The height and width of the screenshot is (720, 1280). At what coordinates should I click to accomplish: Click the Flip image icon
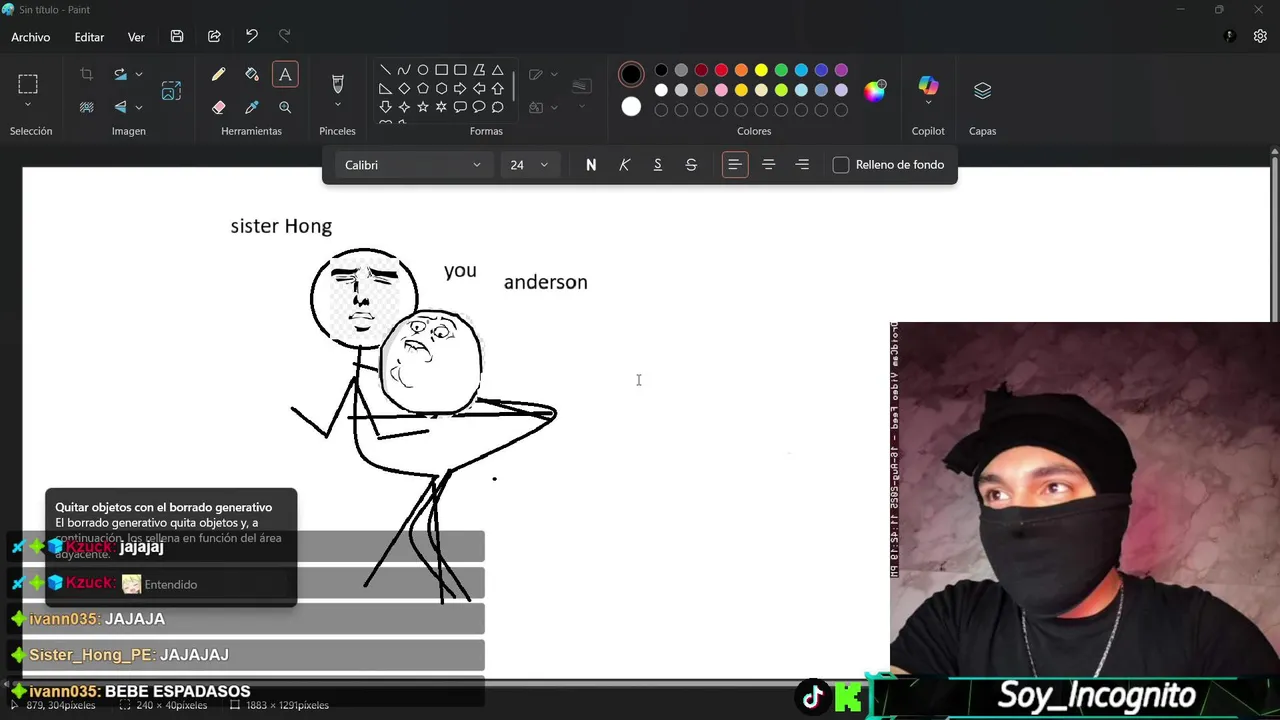120,107
